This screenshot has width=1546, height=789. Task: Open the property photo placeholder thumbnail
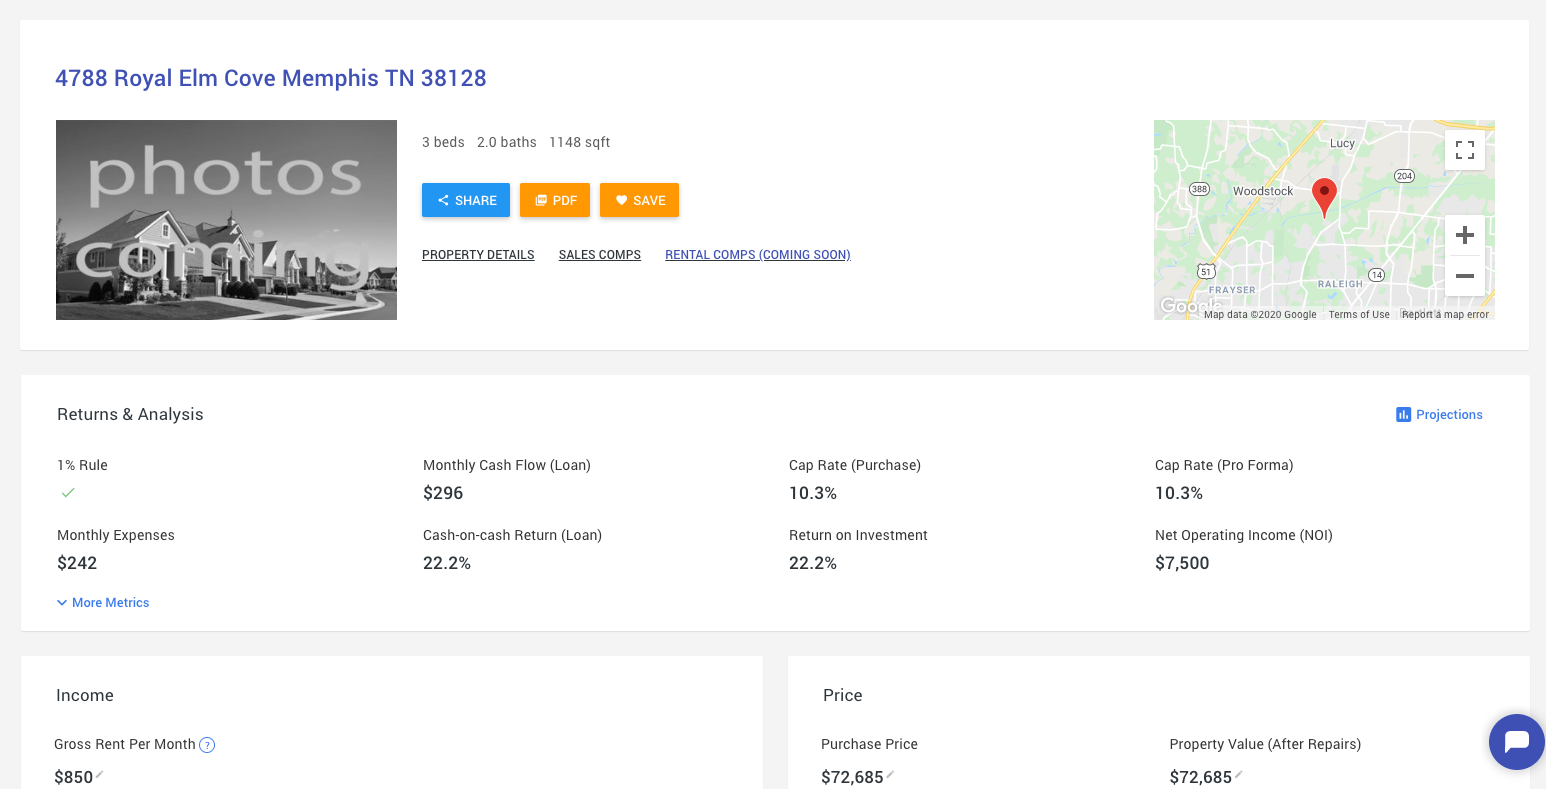pos(226,220)
